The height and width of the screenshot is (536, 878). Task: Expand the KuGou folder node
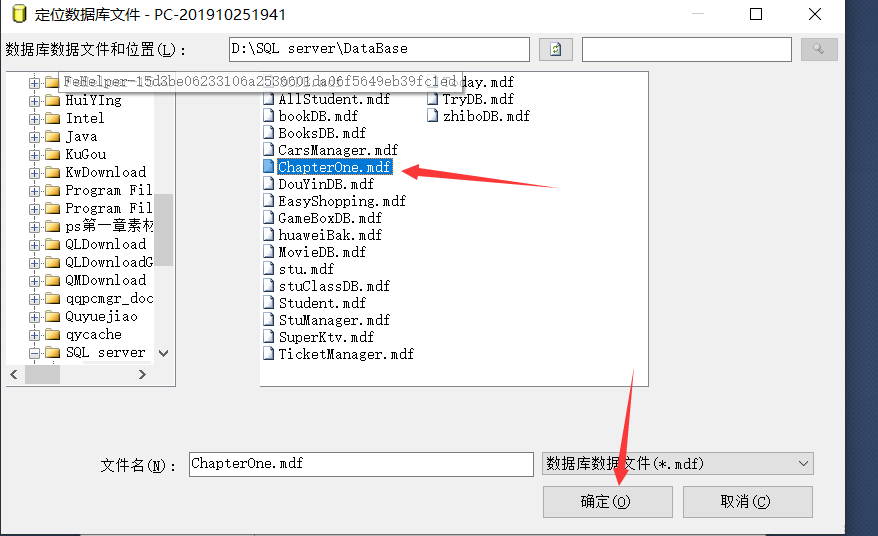(34, 155)
